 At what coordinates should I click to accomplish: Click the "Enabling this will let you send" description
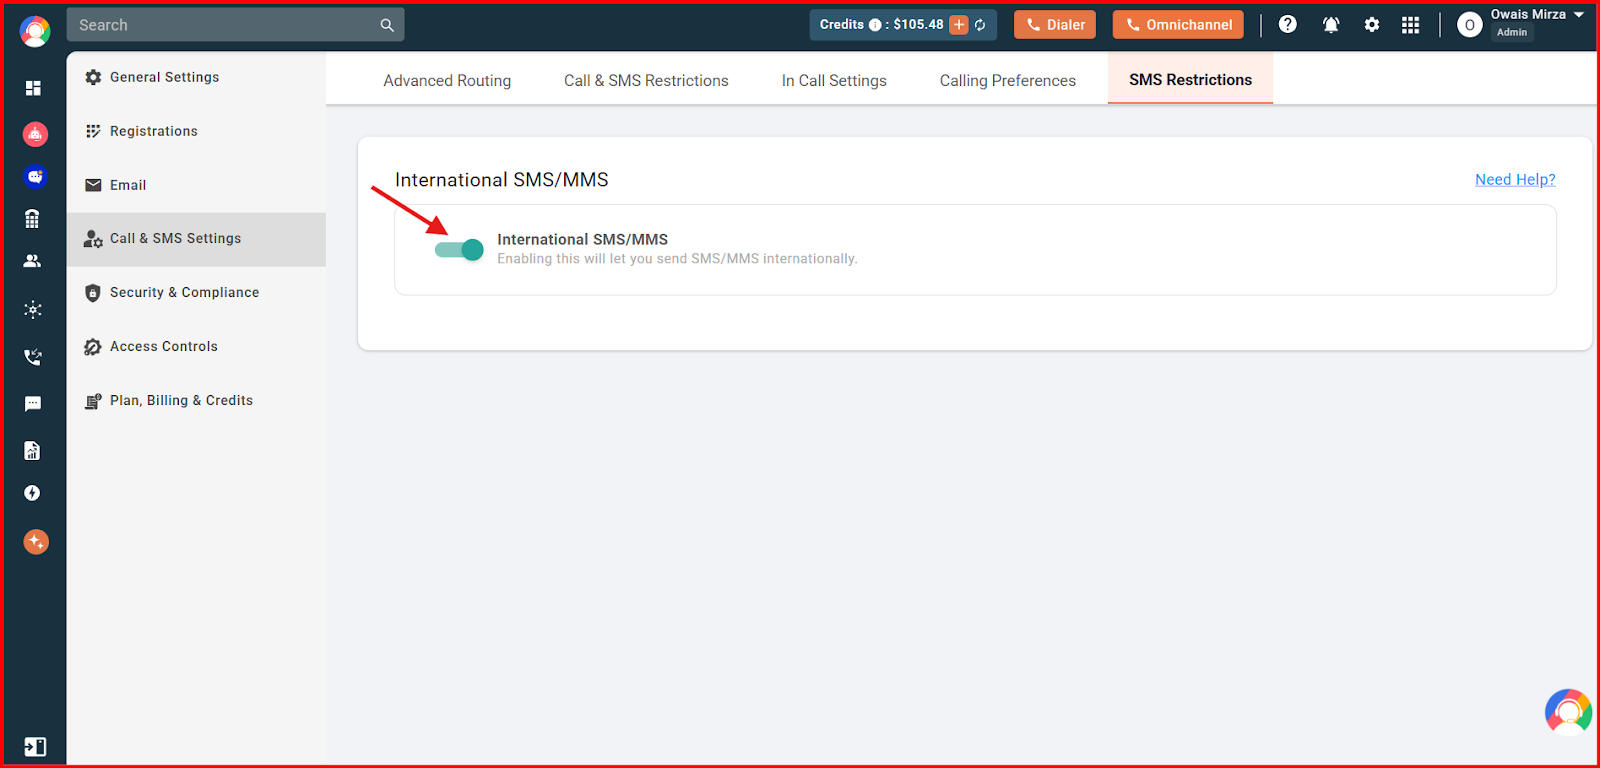tap(677, 259)
